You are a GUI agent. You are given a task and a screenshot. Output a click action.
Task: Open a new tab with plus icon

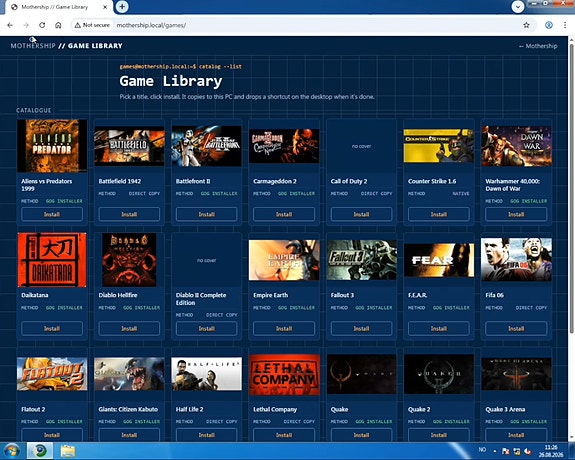[x=122, y=7]
